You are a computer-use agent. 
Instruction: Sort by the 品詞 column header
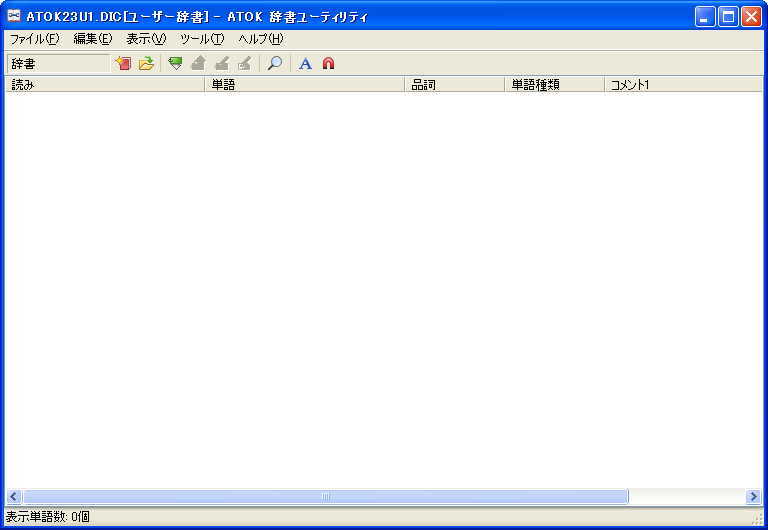coord(455,85)
